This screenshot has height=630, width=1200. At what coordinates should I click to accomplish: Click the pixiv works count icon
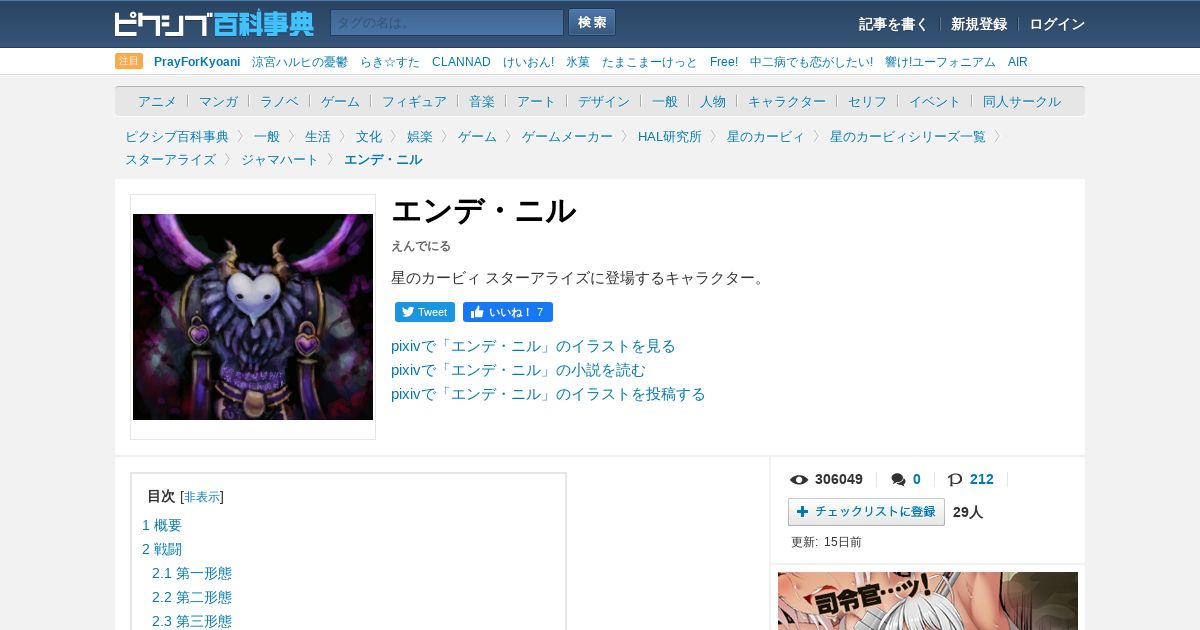pyautogui.click(x=955, y=480)
